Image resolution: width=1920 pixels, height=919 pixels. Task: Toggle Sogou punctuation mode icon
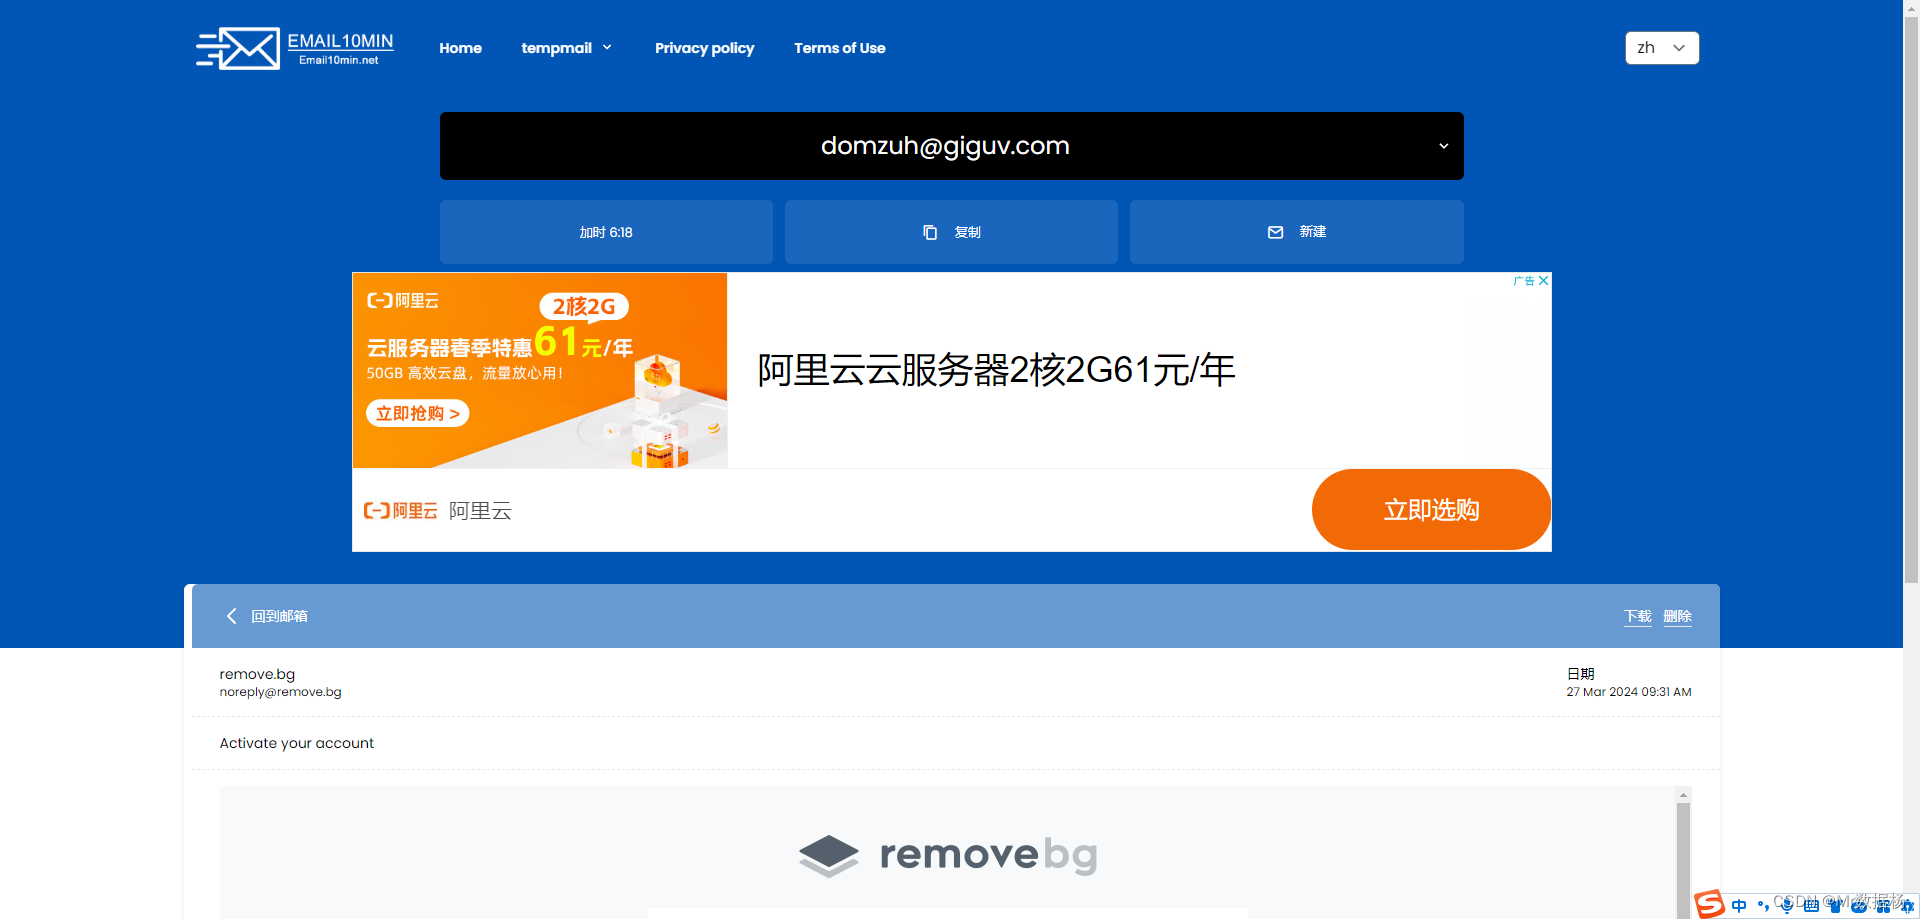pyautogui.click(x=1763, y=906)
